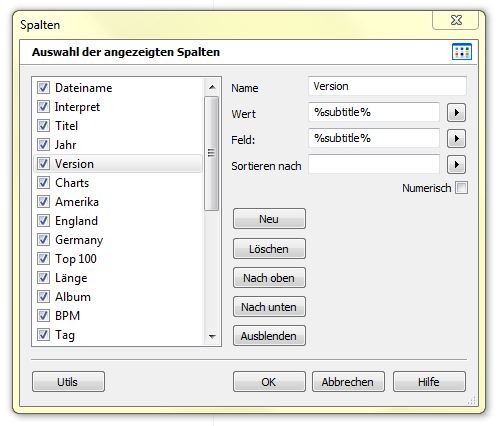Click the Löschen button
500x426 pixels.
(269, 249)
